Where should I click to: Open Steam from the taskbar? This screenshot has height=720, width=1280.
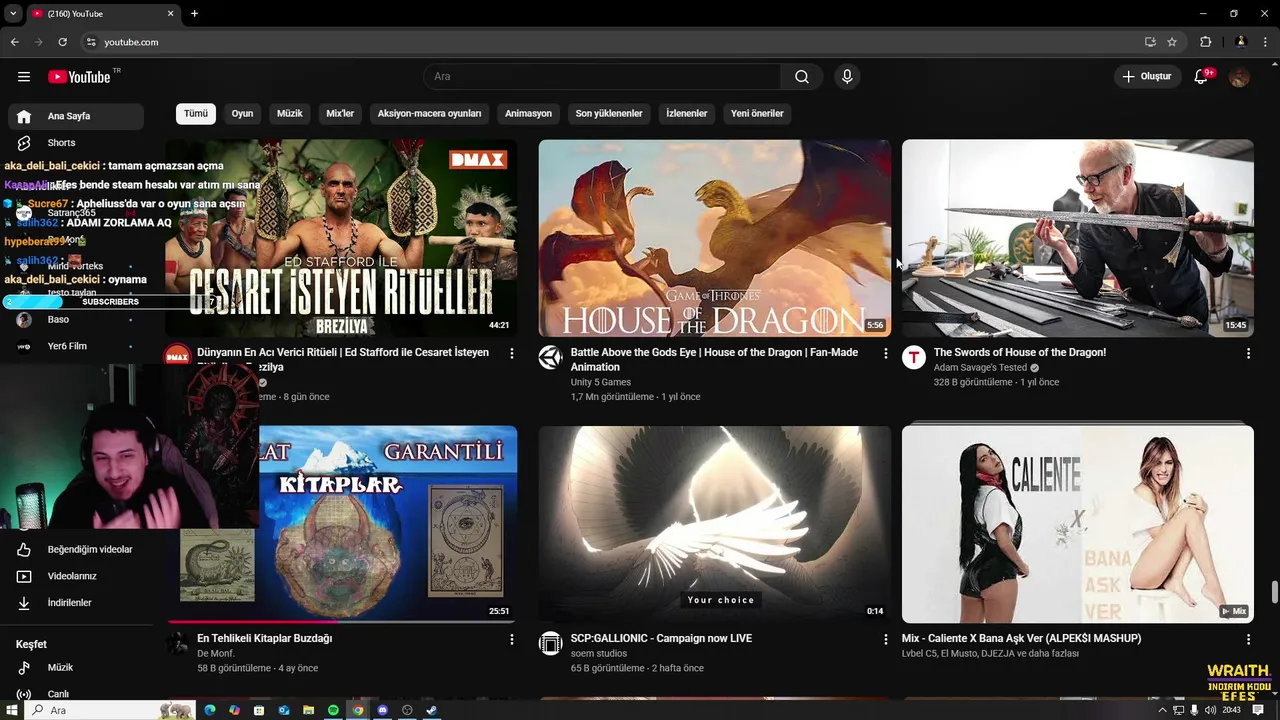click(x=432, y=710)
